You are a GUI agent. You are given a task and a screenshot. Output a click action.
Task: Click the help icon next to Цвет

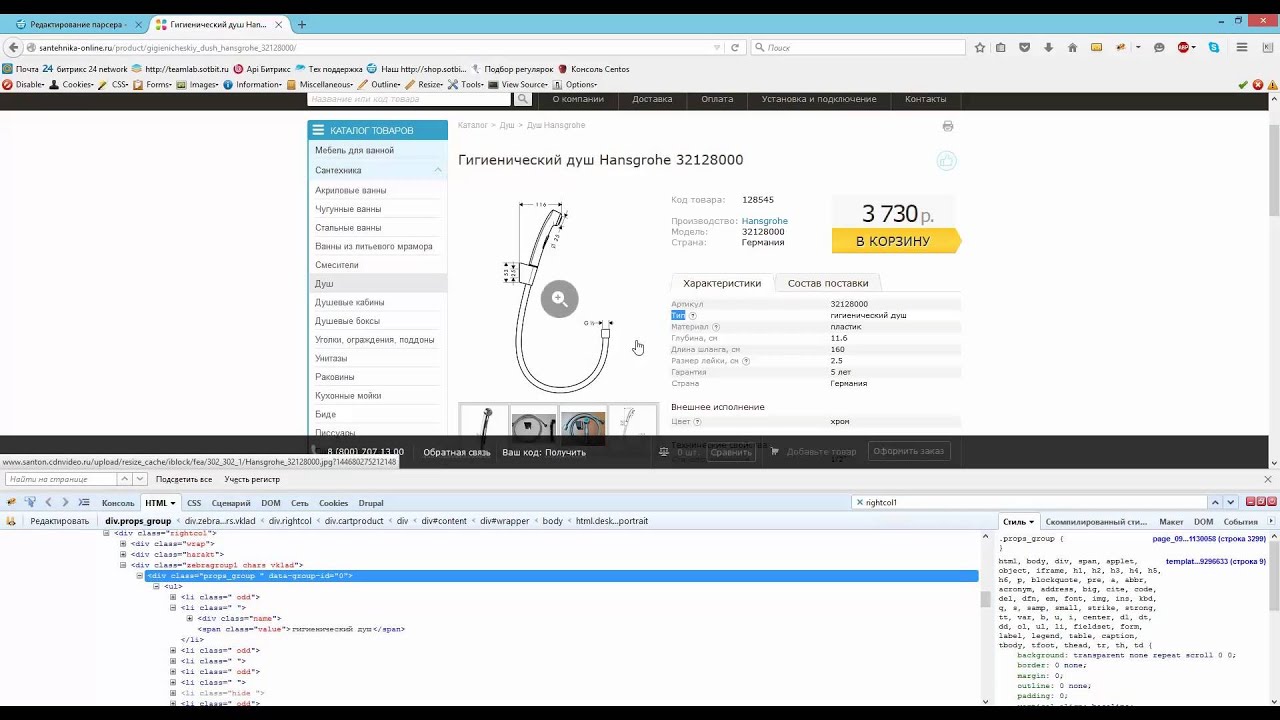[x=698, y=422]
